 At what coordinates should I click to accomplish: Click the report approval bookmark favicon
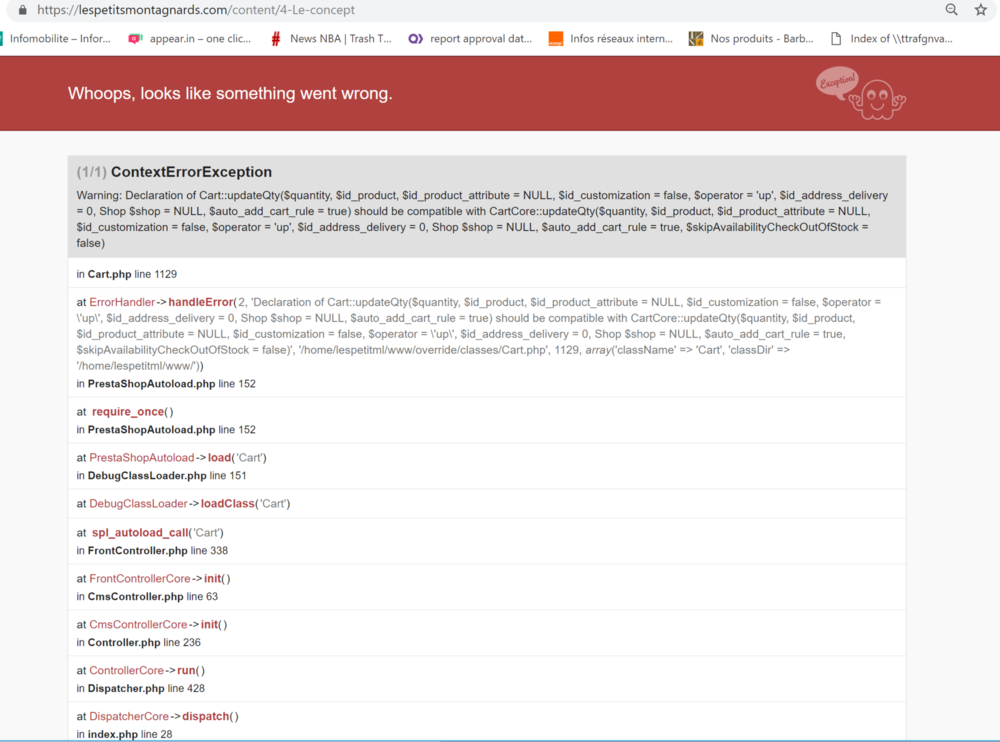tap(415, 39)
